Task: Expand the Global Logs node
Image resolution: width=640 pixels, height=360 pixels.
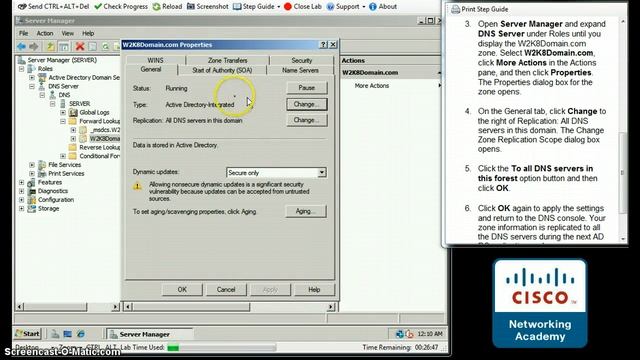Action: pyautogui.click(x=63, y=112)
